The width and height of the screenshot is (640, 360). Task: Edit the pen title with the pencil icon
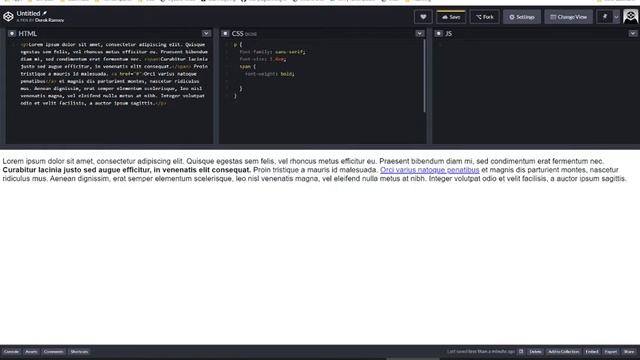click(45, 13)
